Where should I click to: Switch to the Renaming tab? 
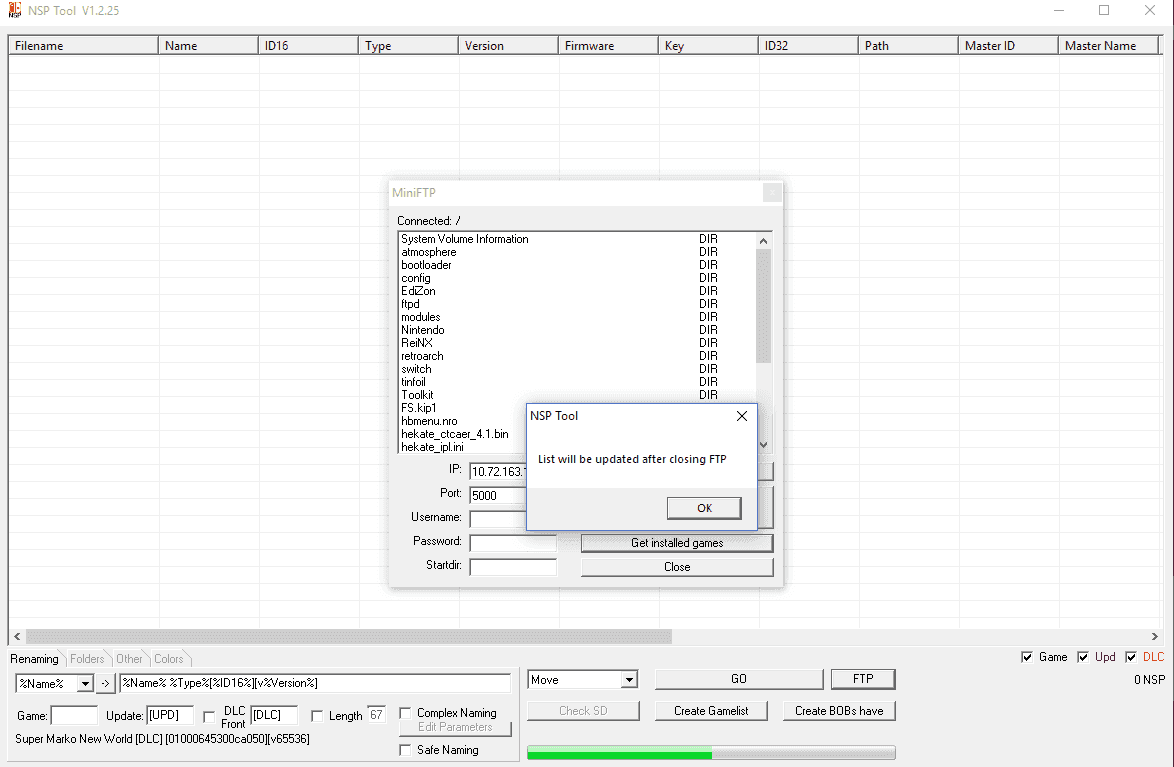tap(34, 659)
